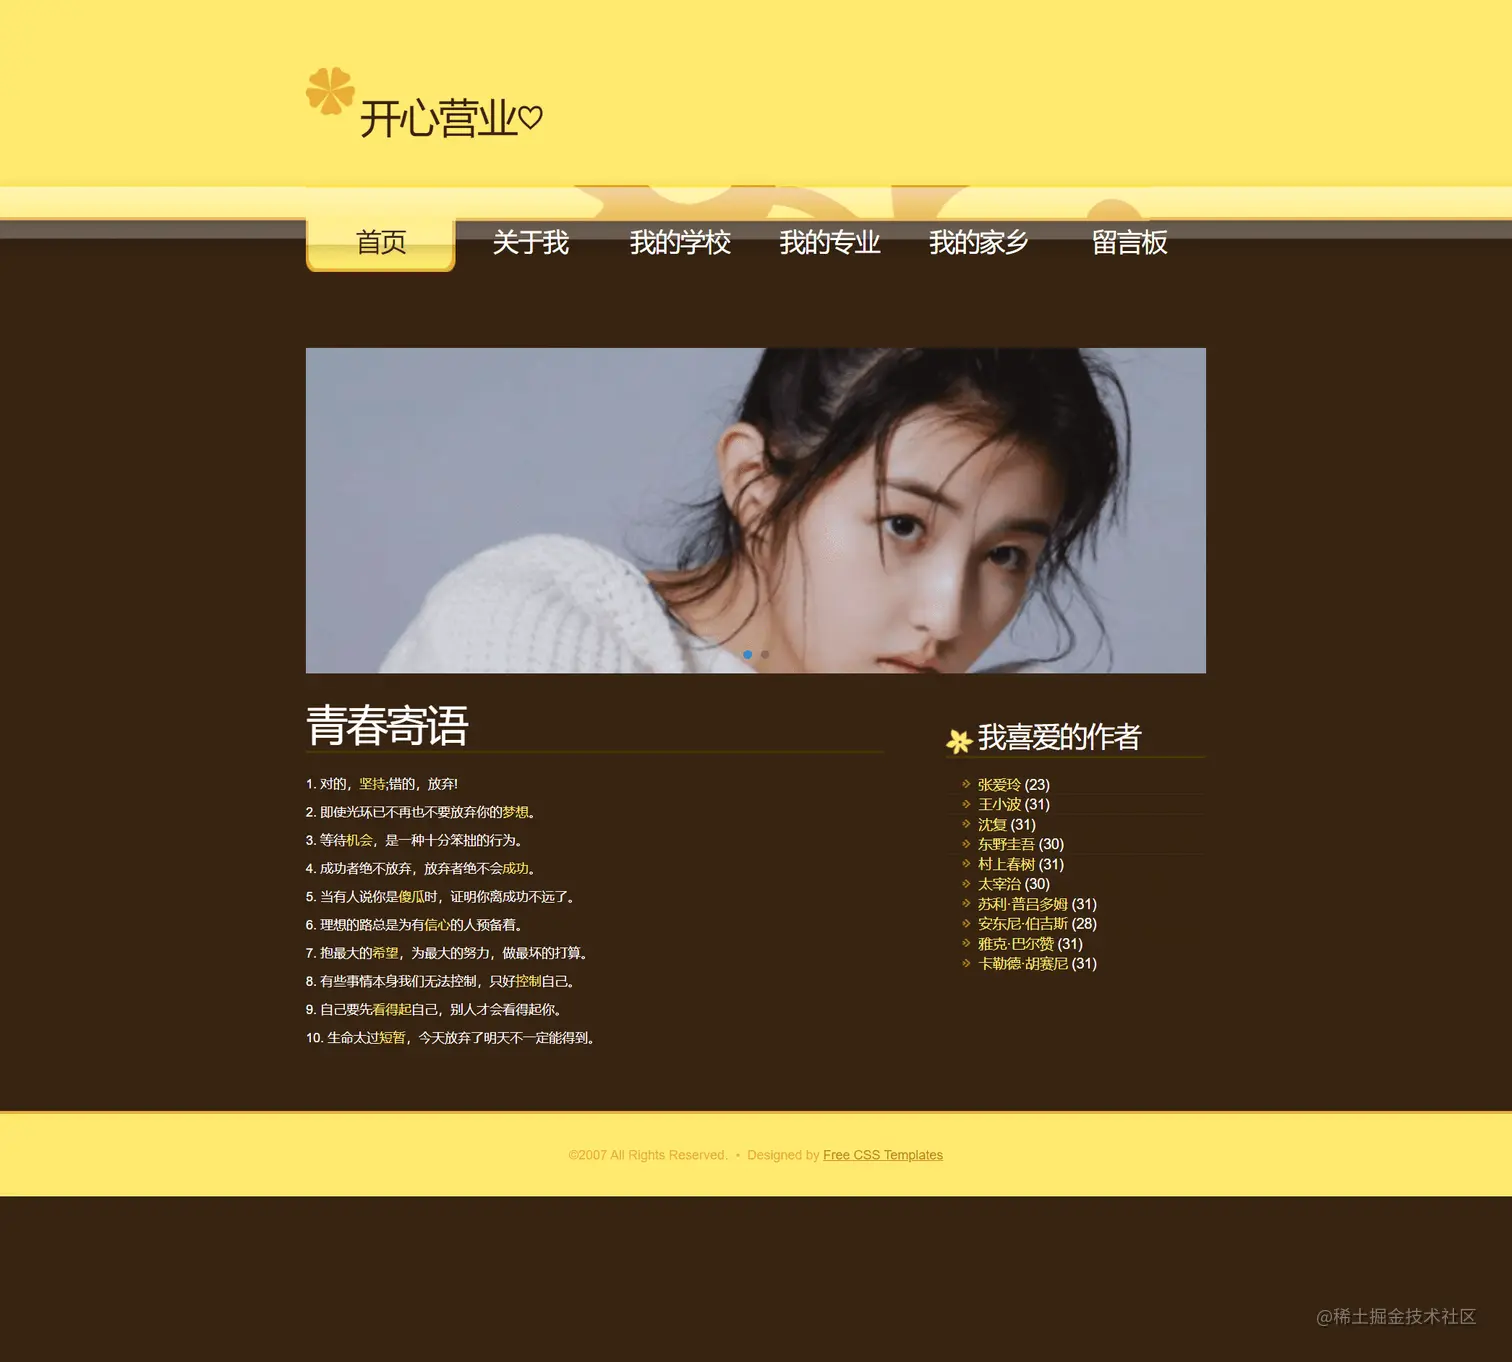Image resolution: width=1512 pixels, height=1362 pixels.
Task: Navigate to 我的家乡 page
Action: click(x=979, y=243)
